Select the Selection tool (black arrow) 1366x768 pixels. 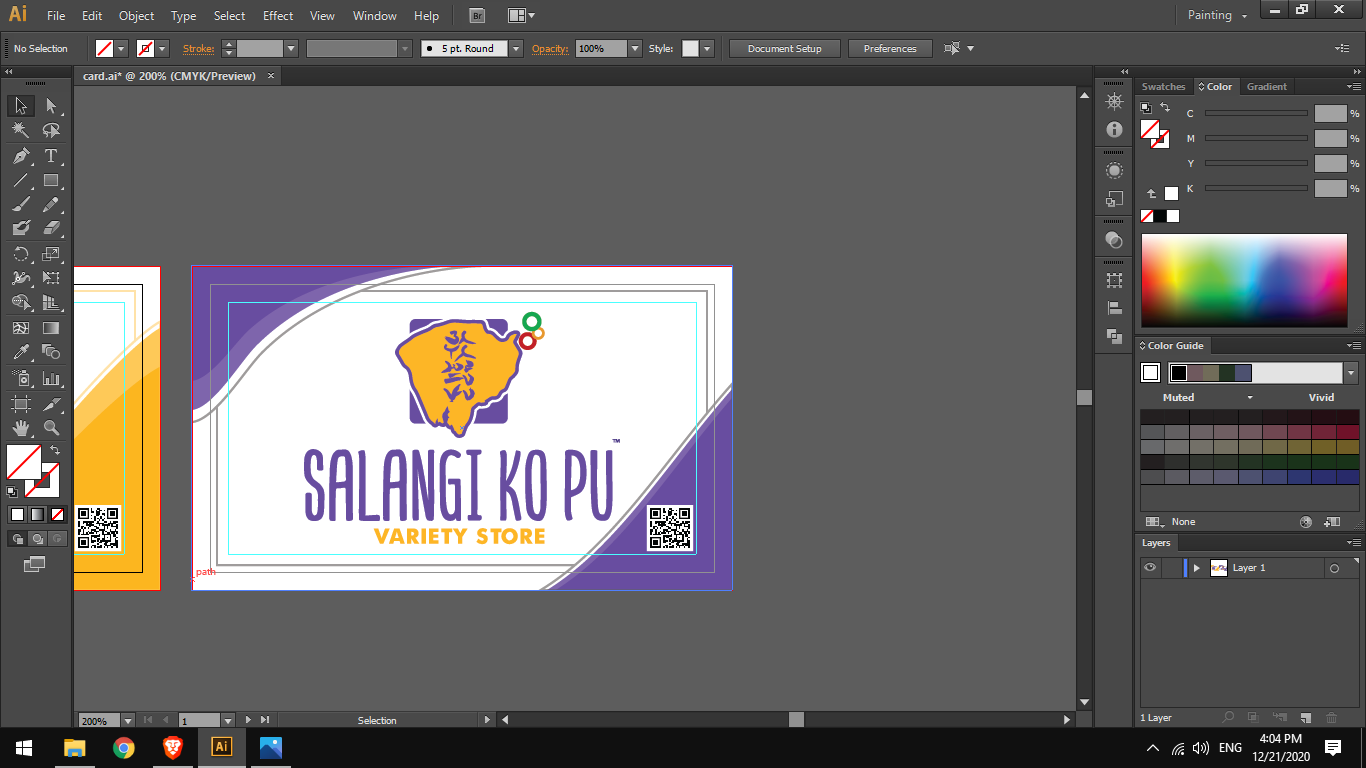coord(20,106)
